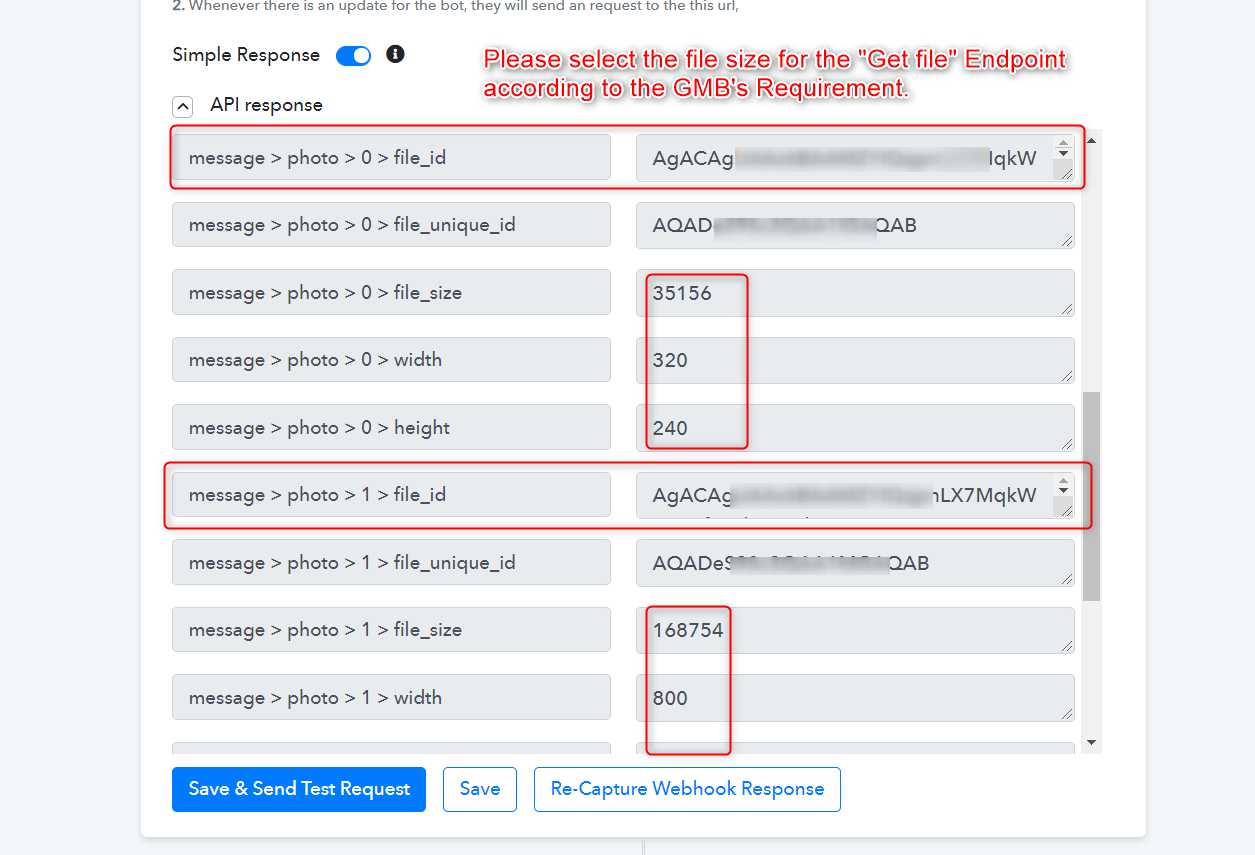This screenshot has height=855, width=1255.
Task: Click up arrow in photo 0 file_id value
Action: pyautogui.click(x=1063, y=145)
